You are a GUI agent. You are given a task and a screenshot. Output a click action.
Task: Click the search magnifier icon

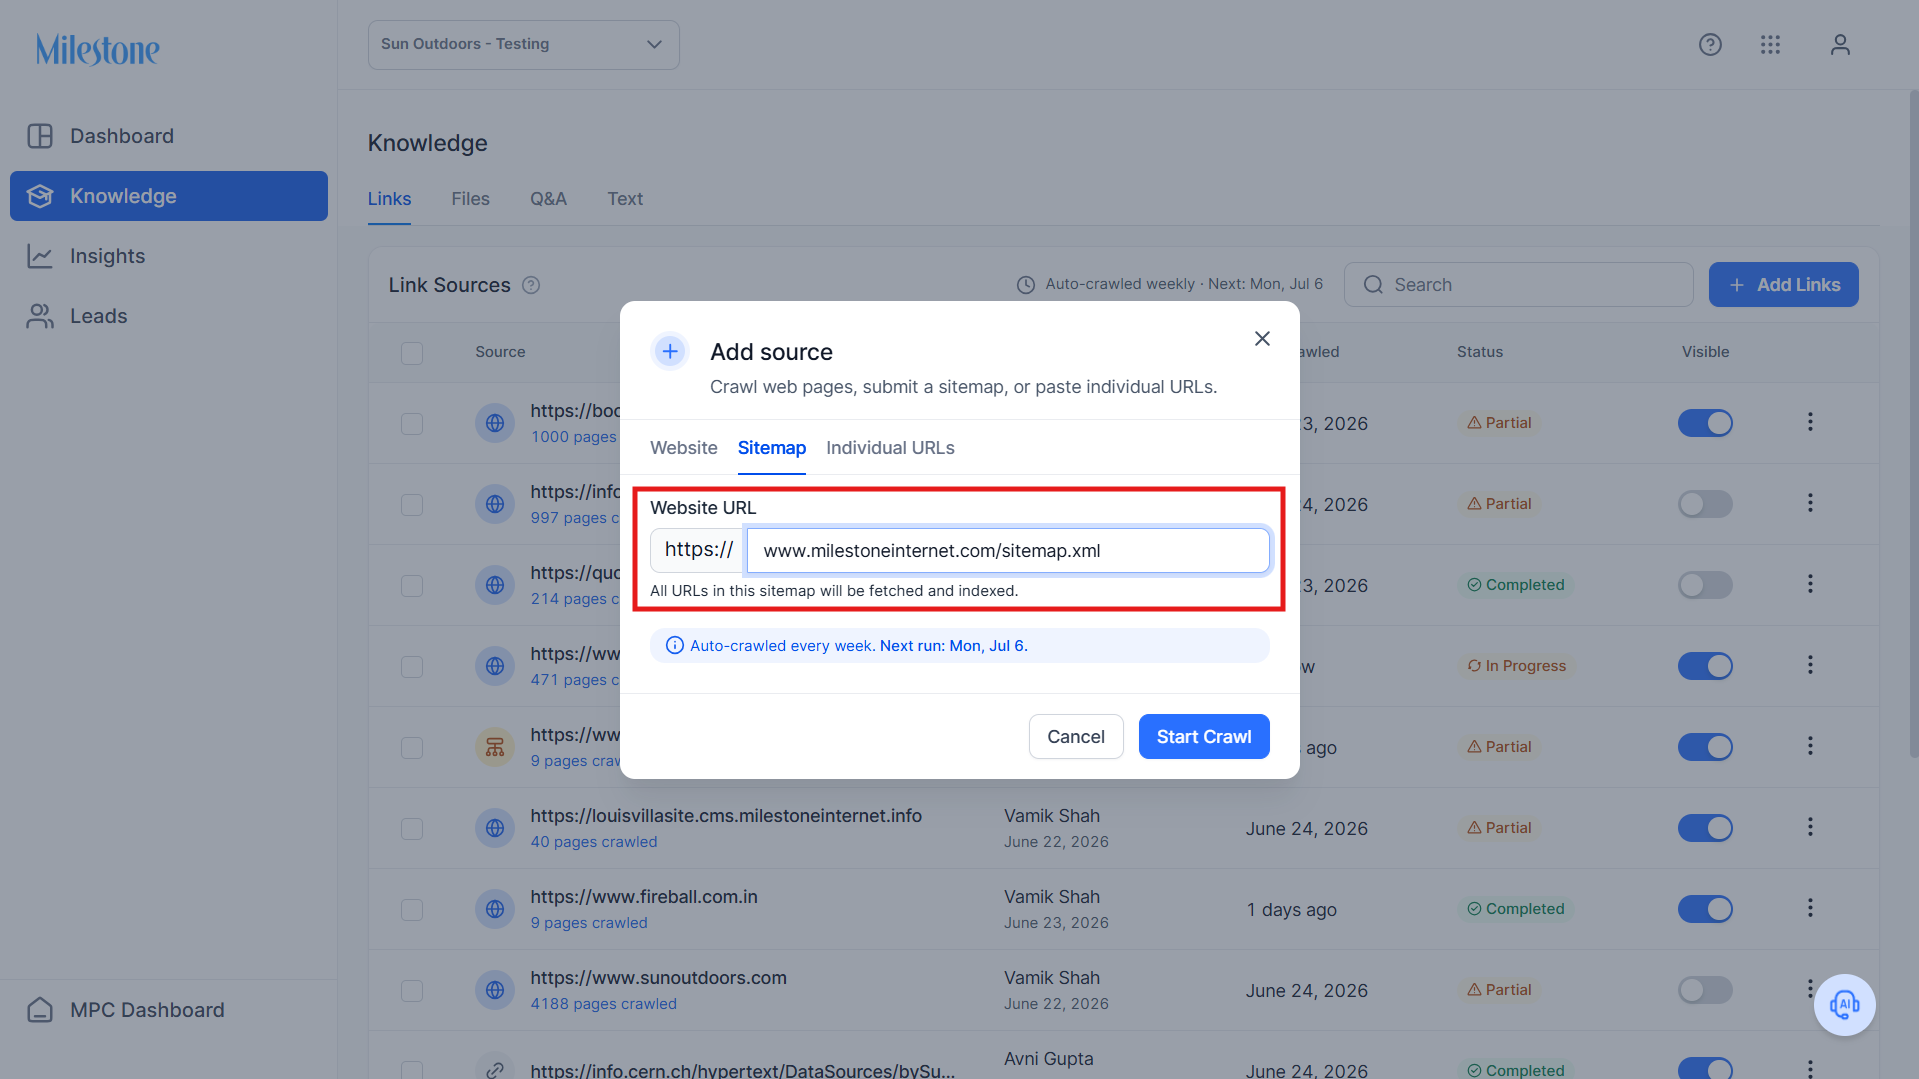point(1373,285)
